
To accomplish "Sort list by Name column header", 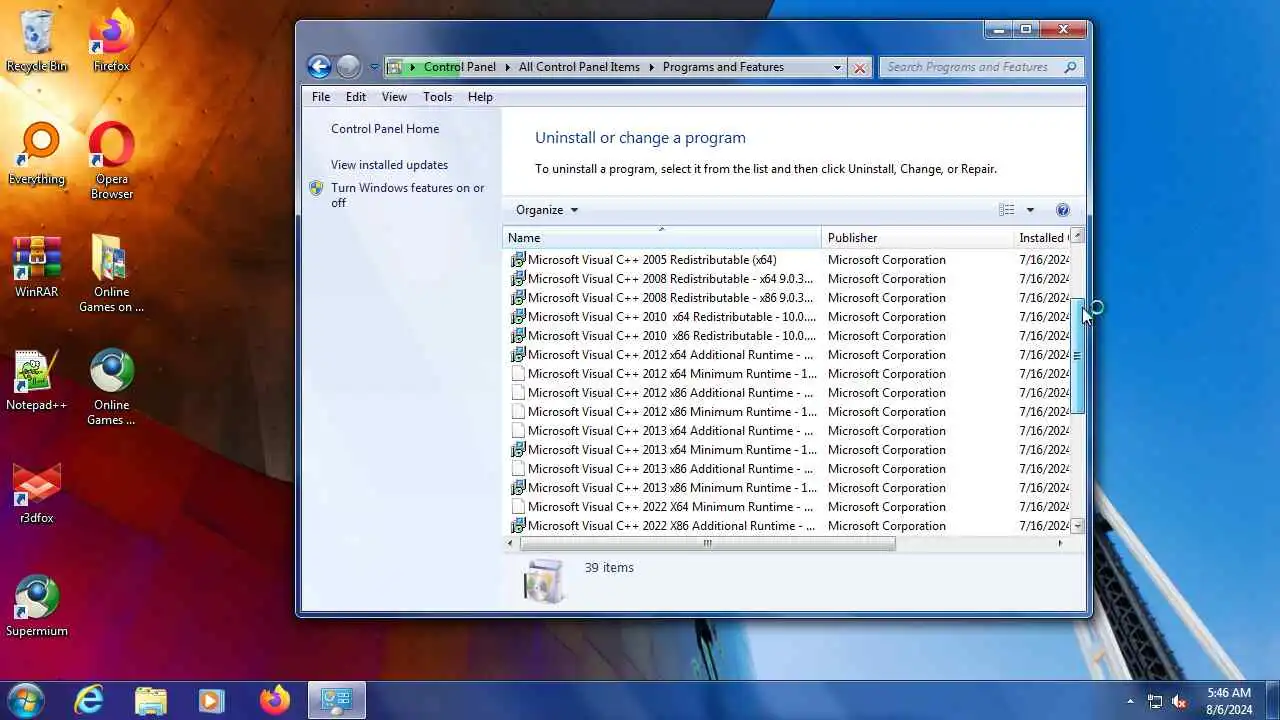I will [x=661, y=238].
